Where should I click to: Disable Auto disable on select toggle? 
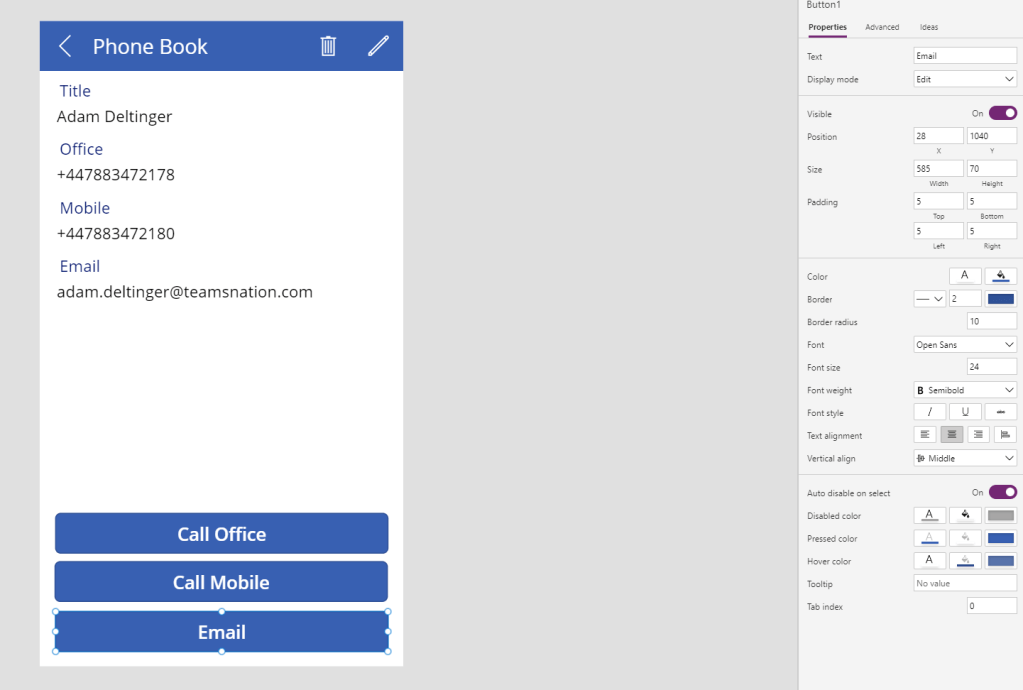tap(1002, 492)
